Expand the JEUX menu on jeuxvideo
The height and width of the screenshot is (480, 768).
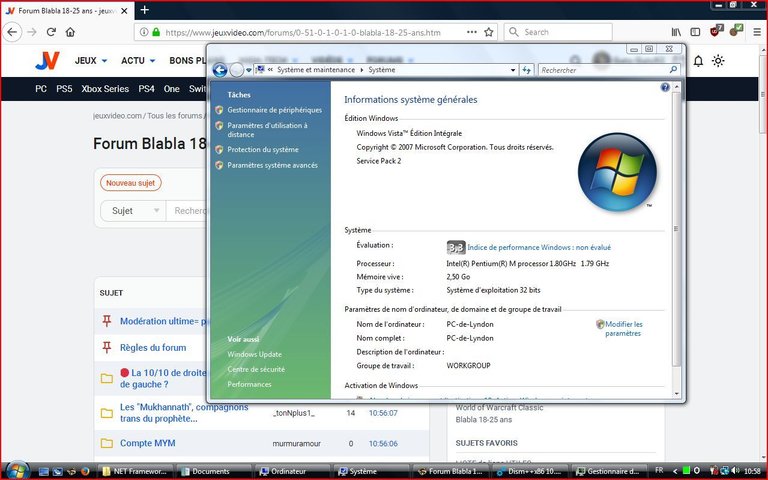point(91,61)
